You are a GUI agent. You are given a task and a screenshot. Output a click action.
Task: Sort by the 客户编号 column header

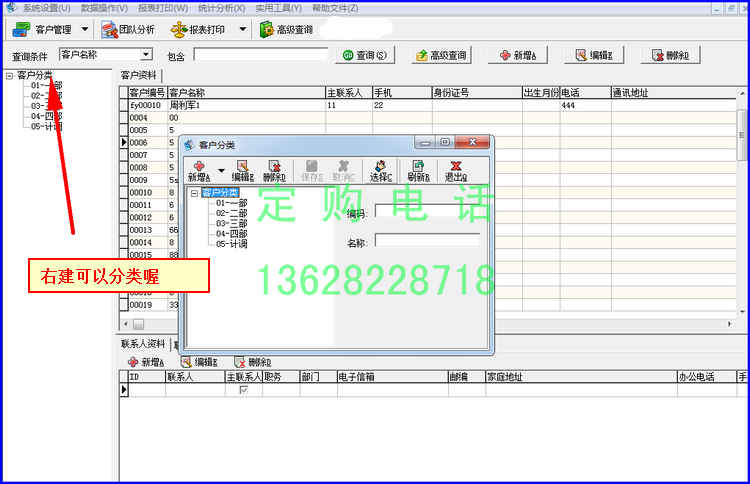click(x=147, y=93)
